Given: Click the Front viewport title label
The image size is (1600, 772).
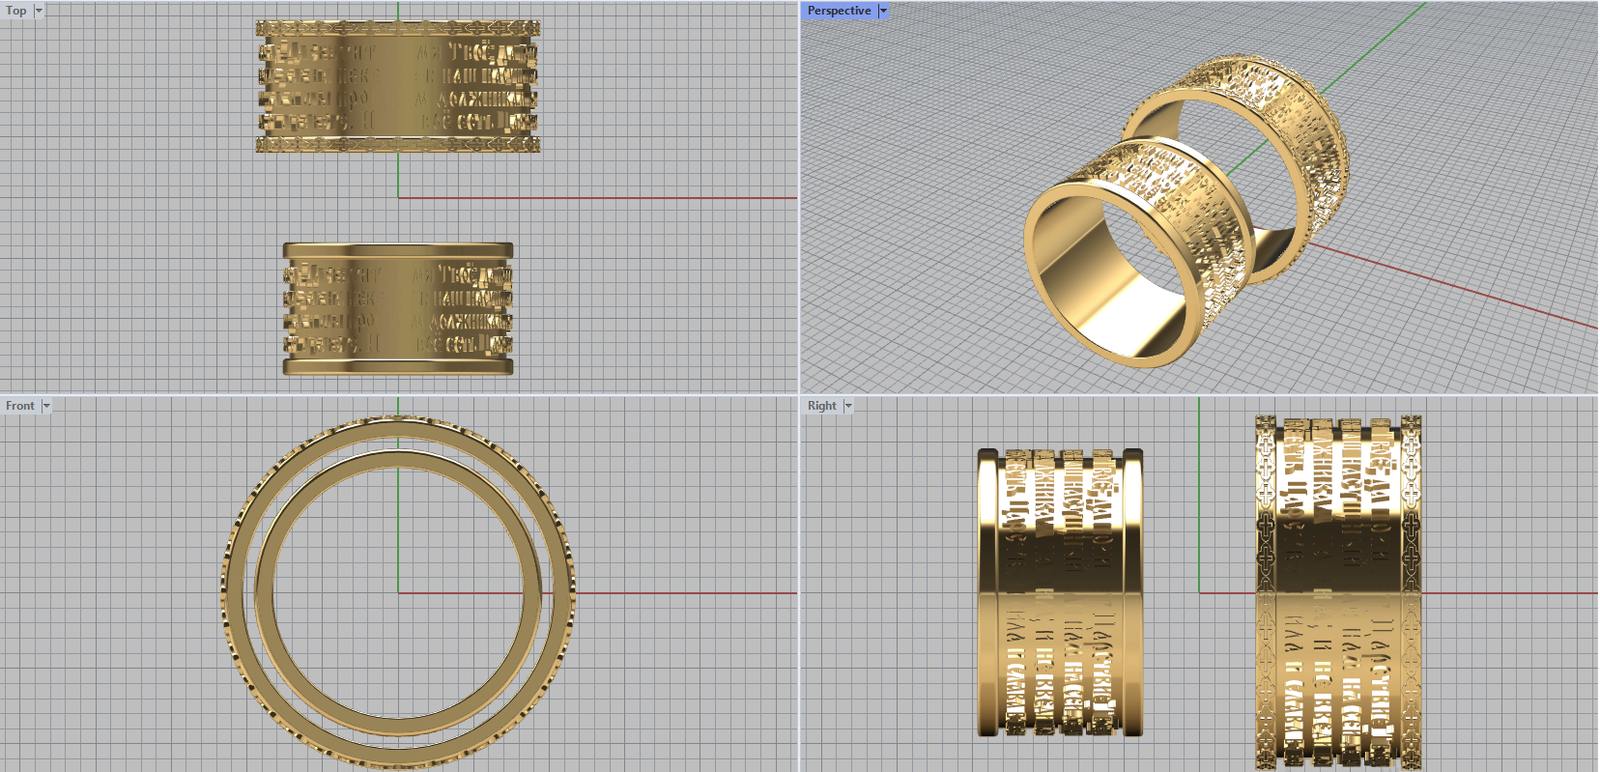Looking at the screenshot, I should pyautogui.click(x=19, y=406).
